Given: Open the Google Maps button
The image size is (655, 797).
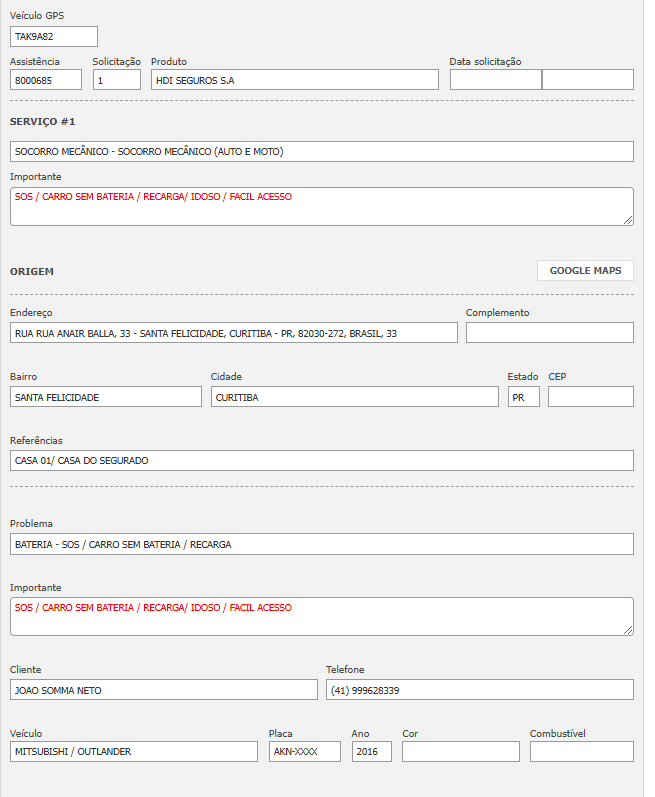Looking at the screenshot, I should [585, 270].
